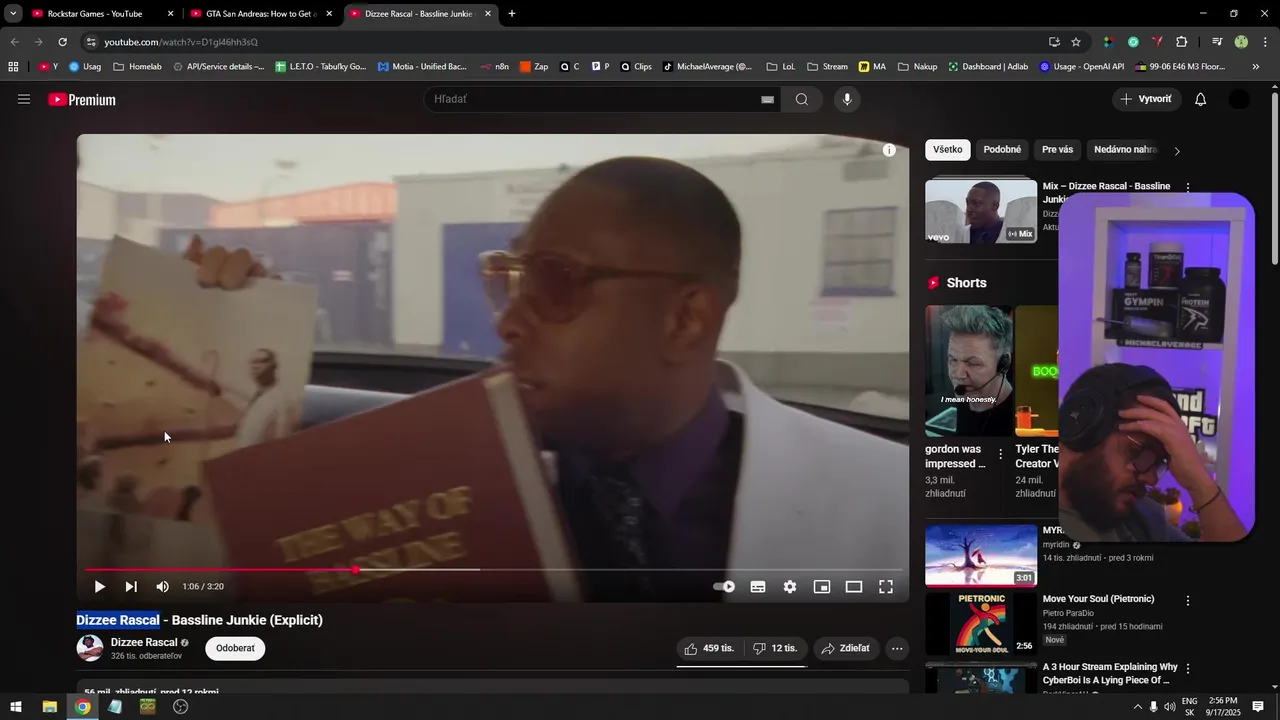1280x720 pixels.
Task: Open a new browser tab
Action: (x=512, y=14)
